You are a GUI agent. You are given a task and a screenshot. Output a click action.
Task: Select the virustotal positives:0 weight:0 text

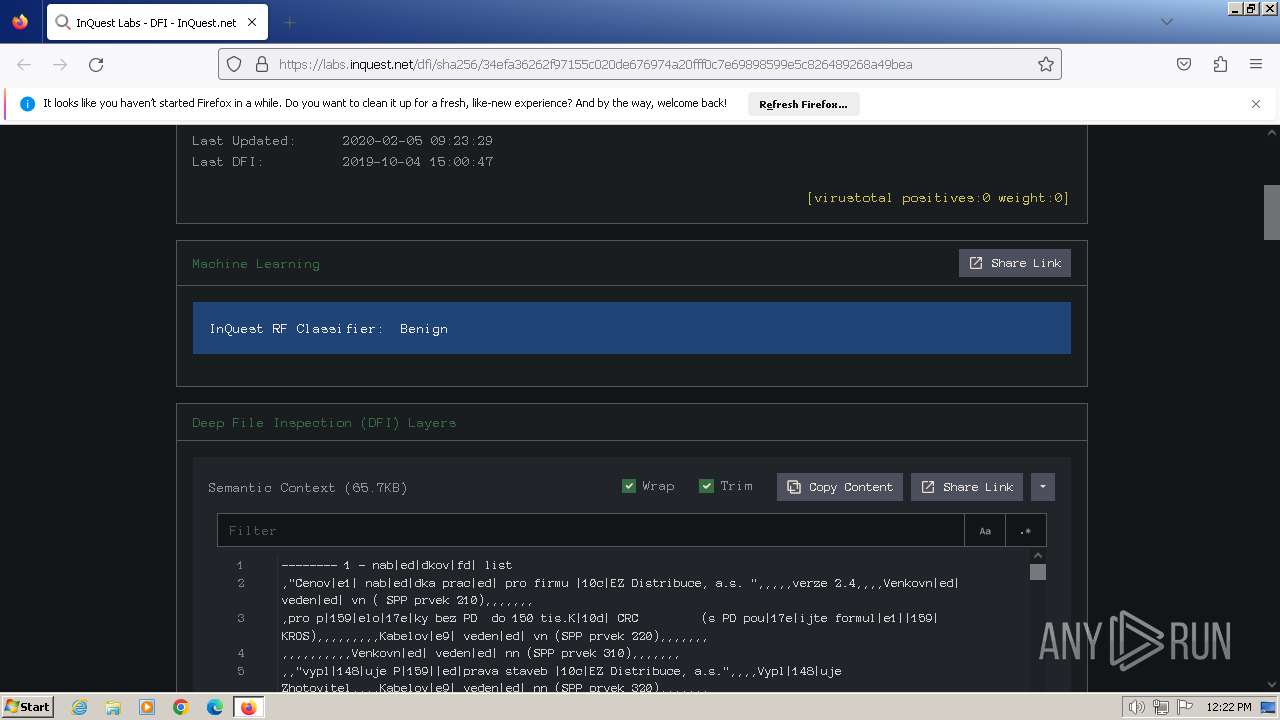[938, 198]
